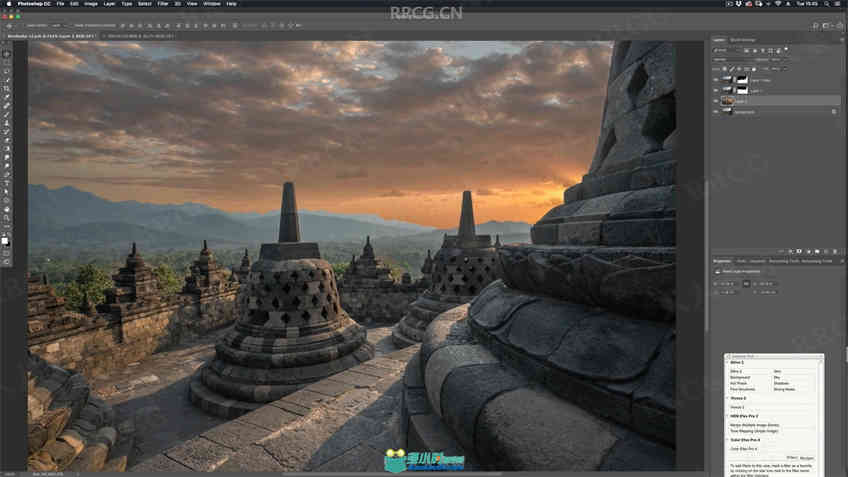Open the Layer menu
Screen dimensions: 848x477
point(109,4)
